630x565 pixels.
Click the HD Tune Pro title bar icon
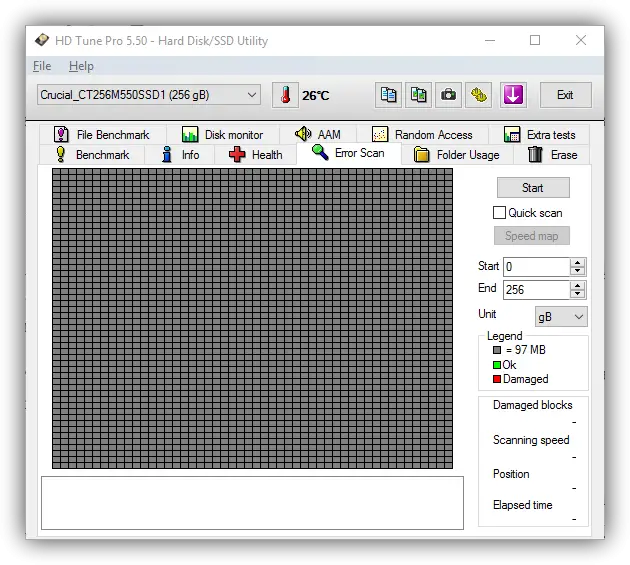(42, 40)
